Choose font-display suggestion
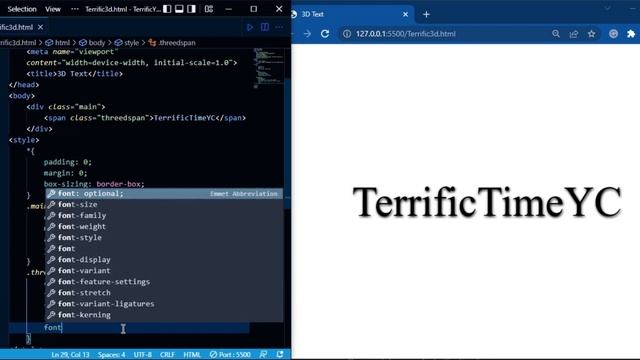 tap(164, 260)
